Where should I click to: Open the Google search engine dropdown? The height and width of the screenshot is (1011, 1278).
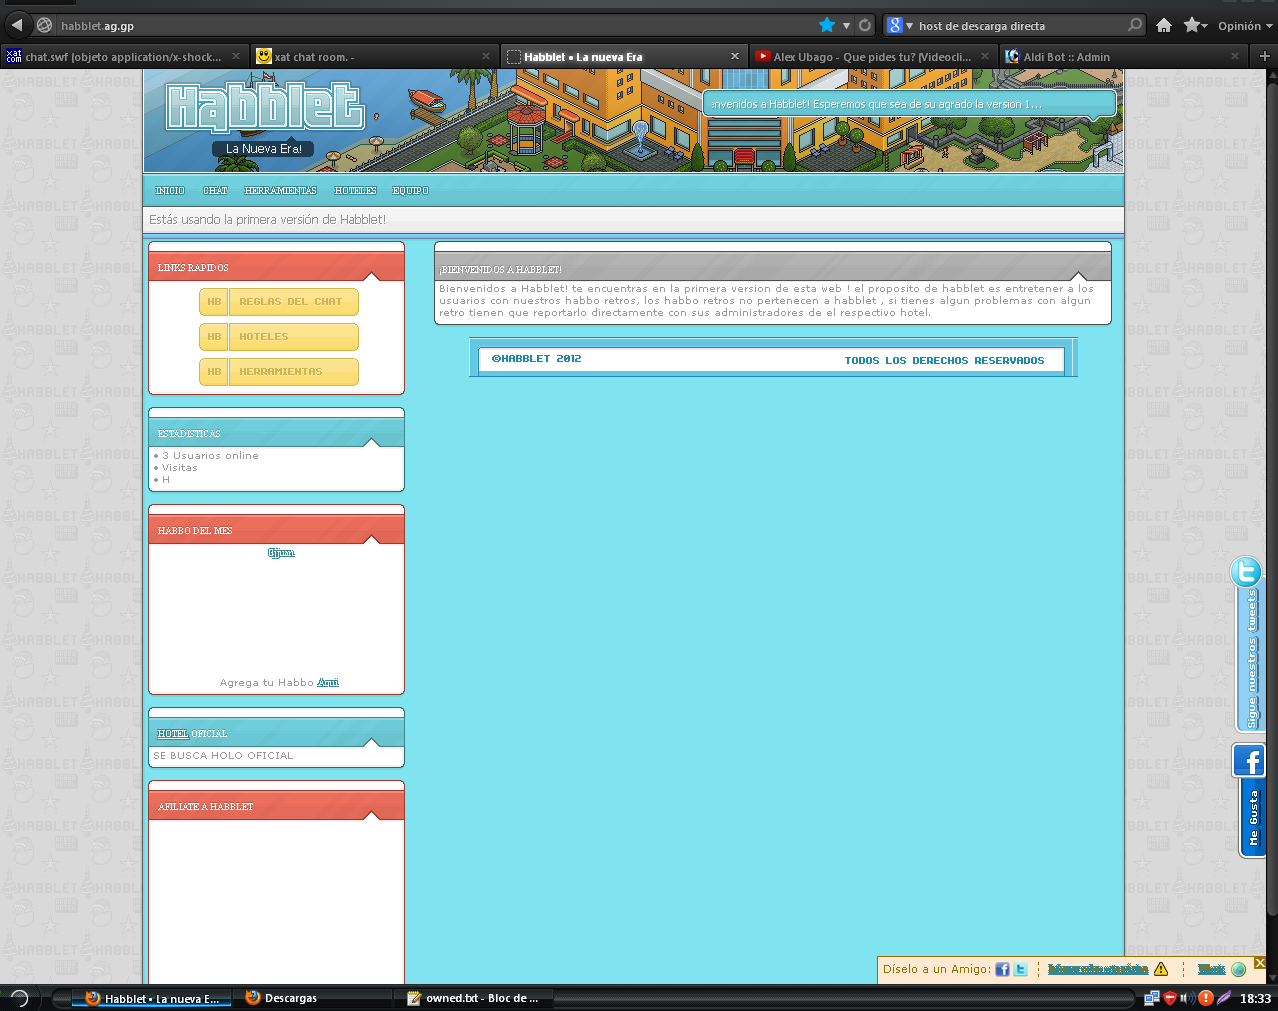[900, 25]
